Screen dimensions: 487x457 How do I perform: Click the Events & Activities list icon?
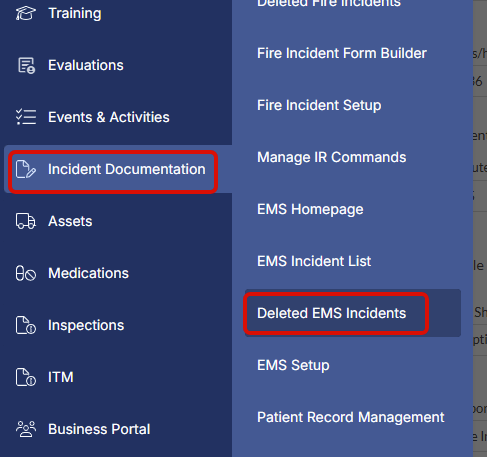(x=26, y=117)
